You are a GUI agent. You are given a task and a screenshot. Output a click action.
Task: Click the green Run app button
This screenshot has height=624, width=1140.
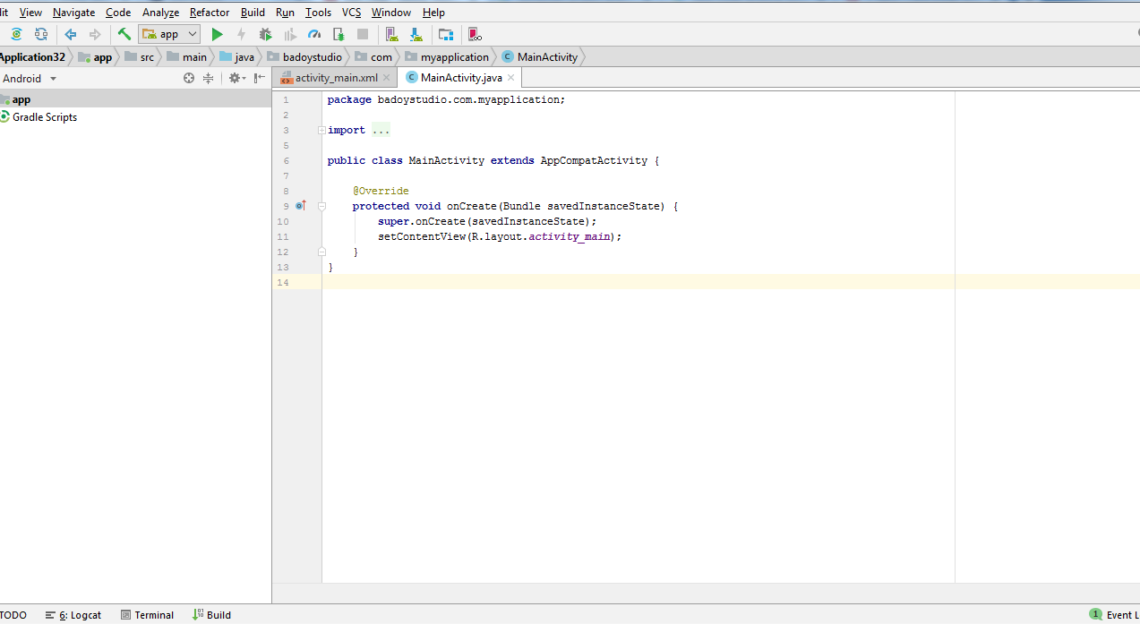[217, 34]
